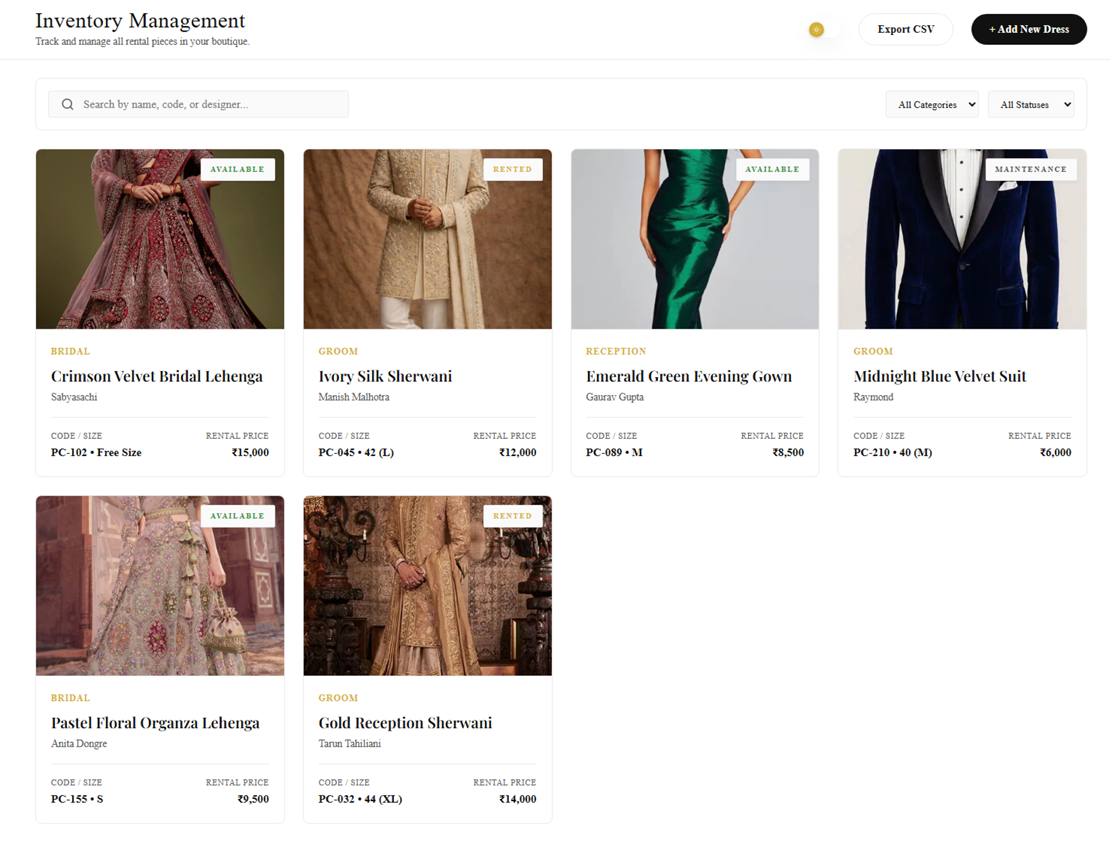Viewport: 1110px width, 842px height.
Task: Click designer name Sabyasachi
Action: coord(74,397)
